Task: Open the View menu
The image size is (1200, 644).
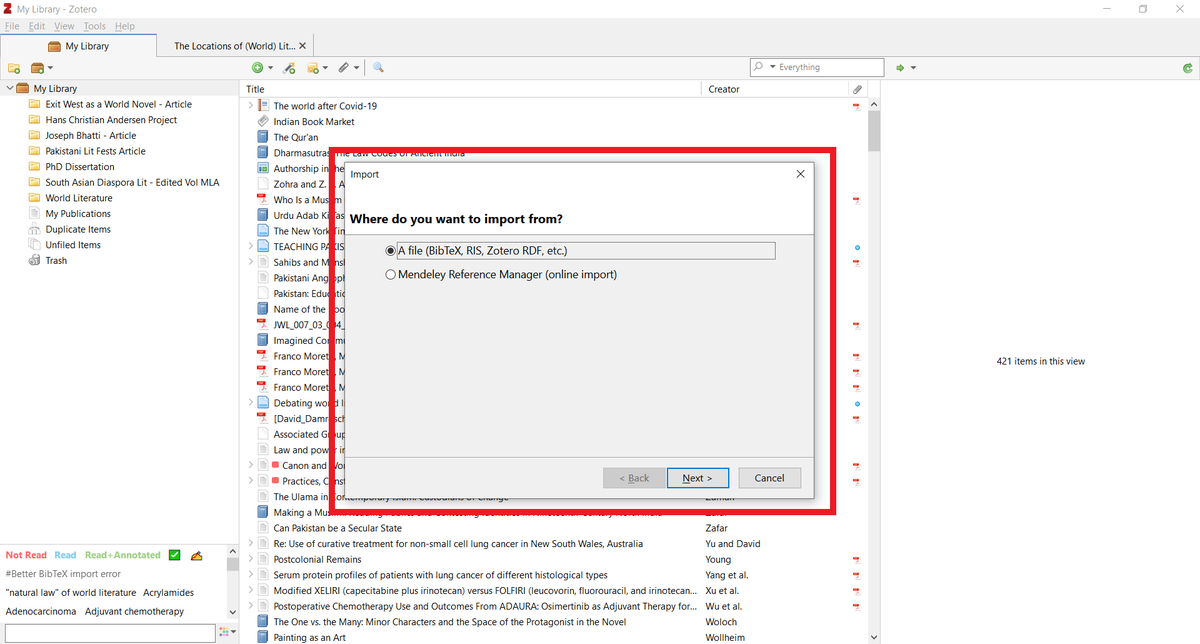Action: 64,26
